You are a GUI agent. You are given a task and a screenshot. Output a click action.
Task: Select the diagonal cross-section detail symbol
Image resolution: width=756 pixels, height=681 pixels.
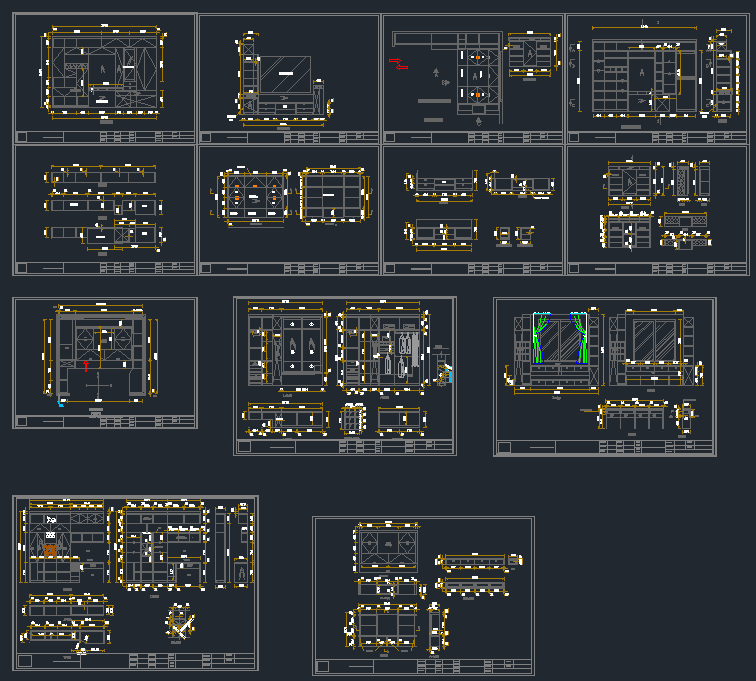pyautogui.click(x=180, y=625)
